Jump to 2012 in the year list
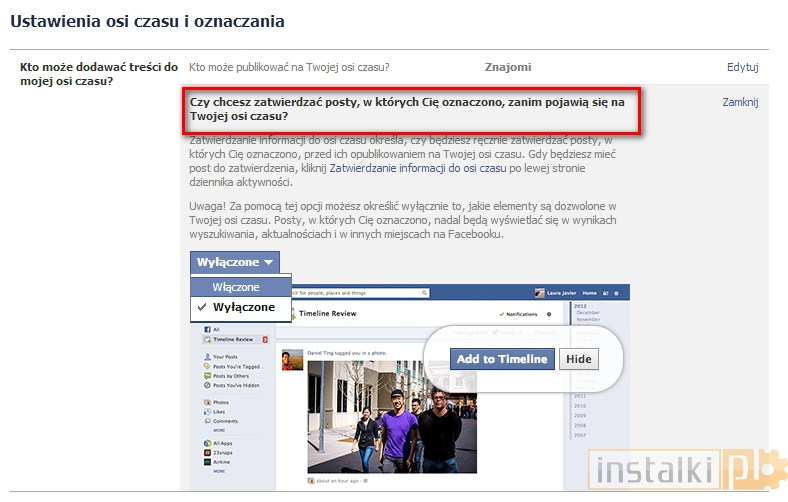Image resolution: width=788 pixels, height=502 pixels. point(580,306)
